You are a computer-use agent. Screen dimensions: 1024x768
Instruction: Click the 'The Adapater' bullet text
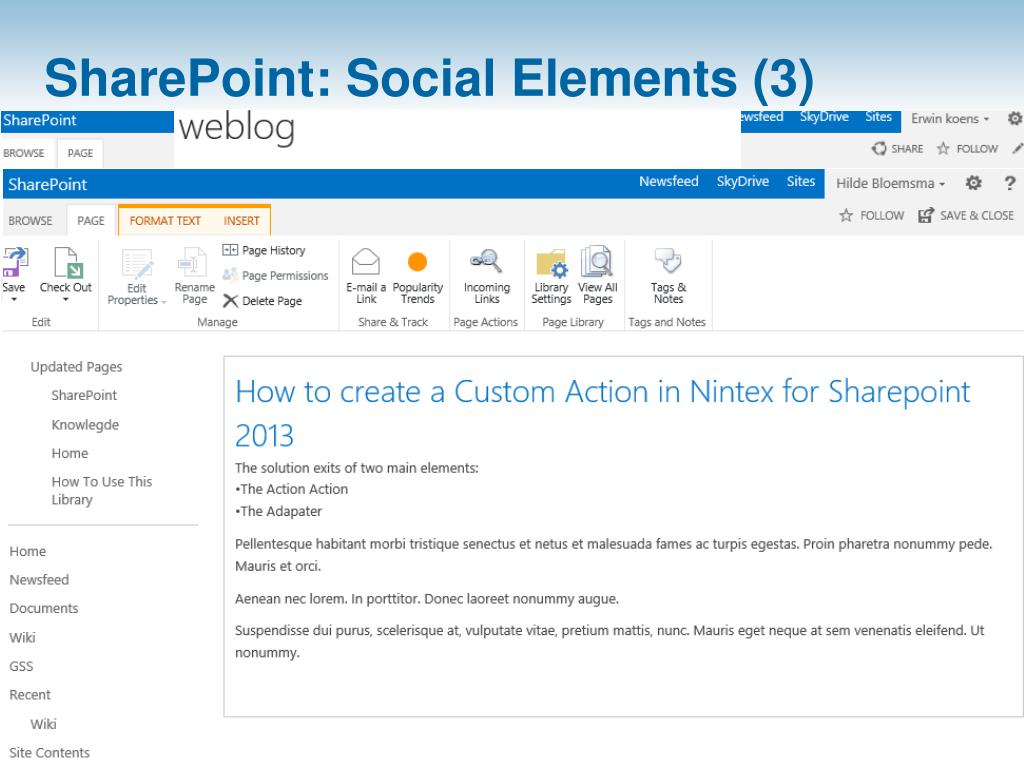(x=279, y=511)
